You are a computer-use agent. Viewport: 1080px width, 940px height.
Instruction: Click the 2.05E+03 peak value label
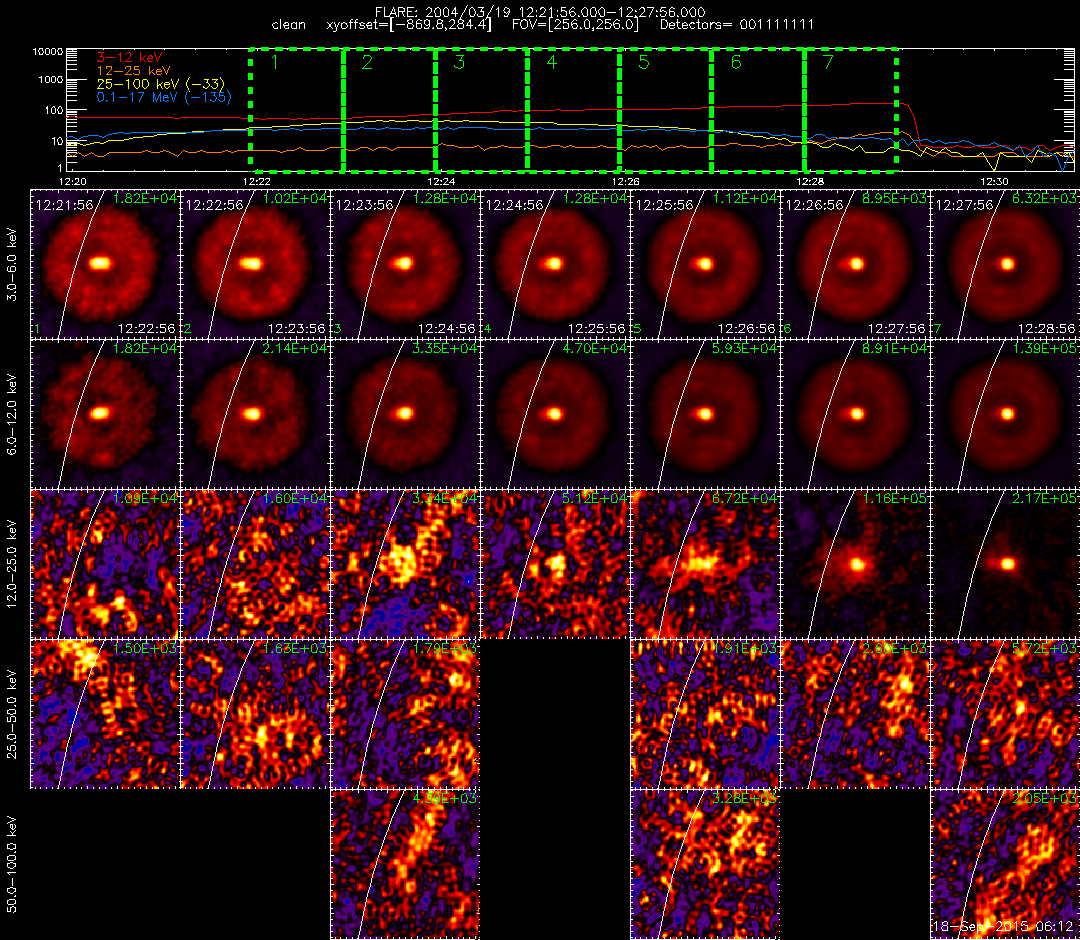click(x=1044, y=799)
